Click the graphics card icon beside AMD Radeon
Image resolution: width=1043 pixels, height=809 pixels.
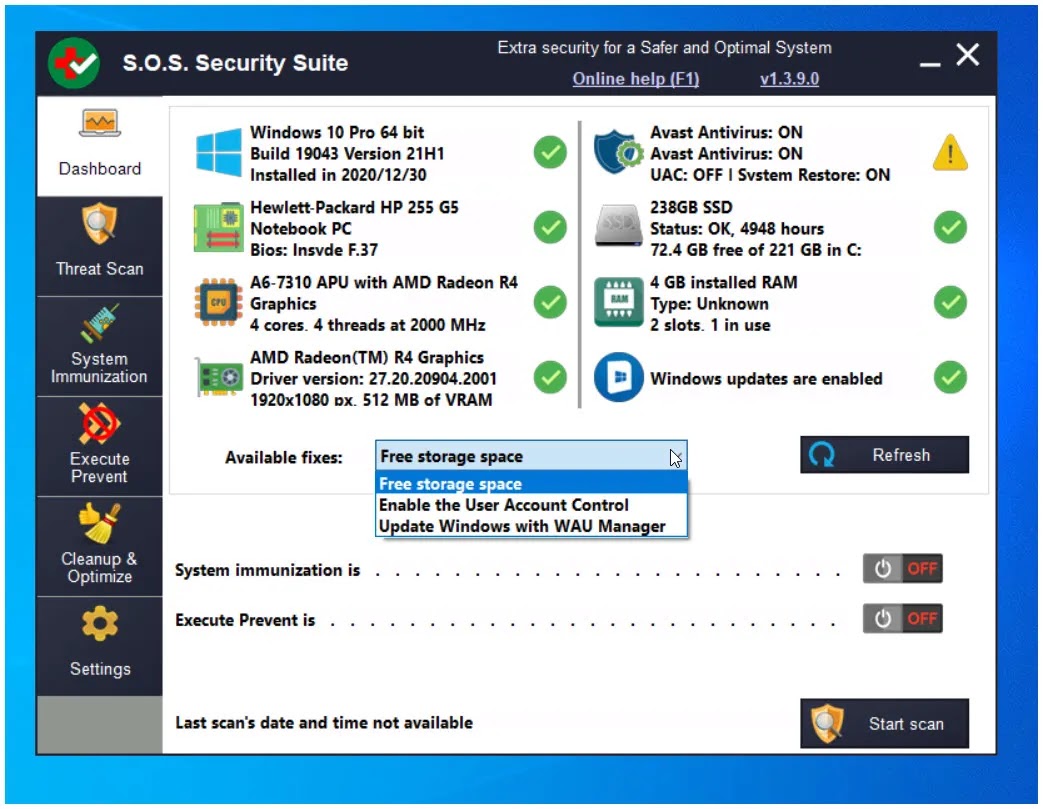pos(219,377)
